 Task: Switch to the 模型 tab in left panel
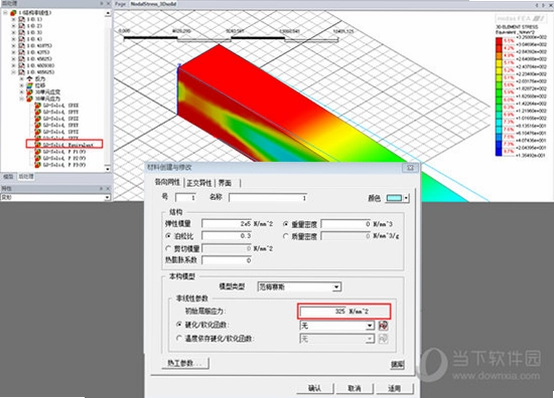point(8,176)
